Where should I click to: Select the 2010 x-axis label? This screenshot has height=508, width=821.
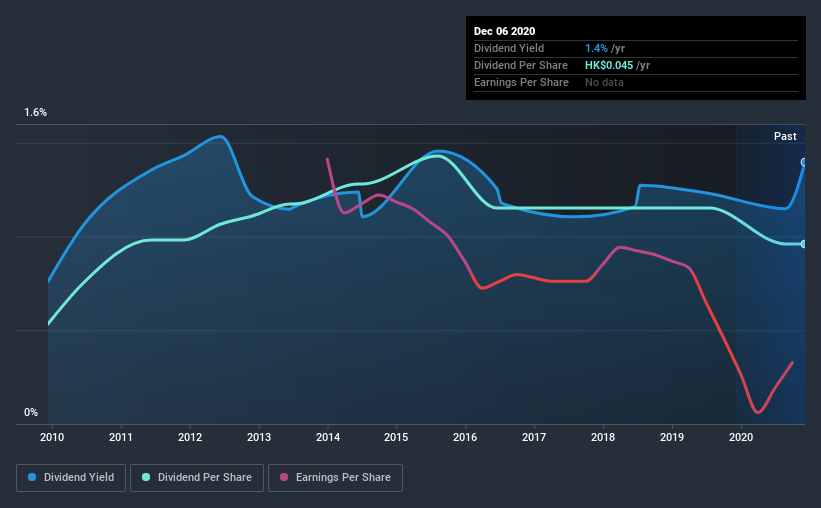point(52,437)
